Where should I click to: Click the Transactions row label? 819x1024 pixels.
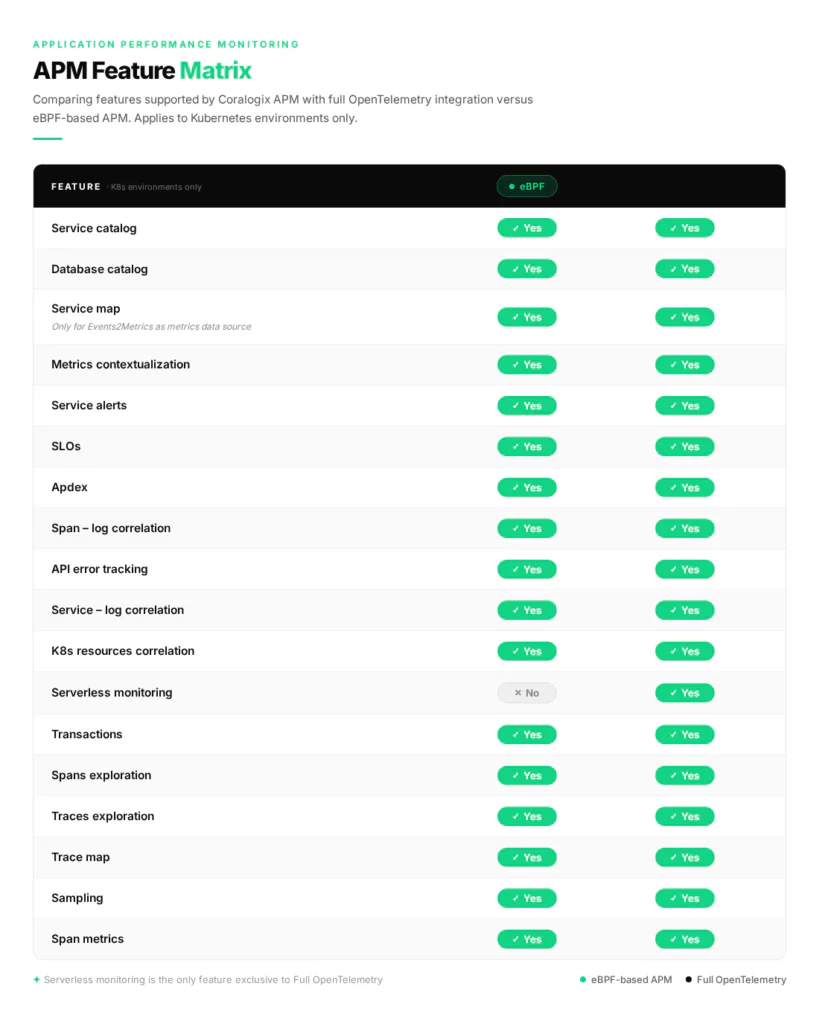pyautogui.click(x=87, y=734)
